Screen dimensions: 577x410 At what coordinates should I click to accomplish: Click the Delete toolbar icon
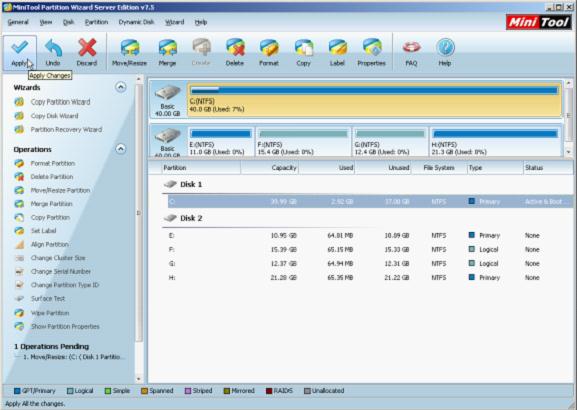[x=235, y=48]
